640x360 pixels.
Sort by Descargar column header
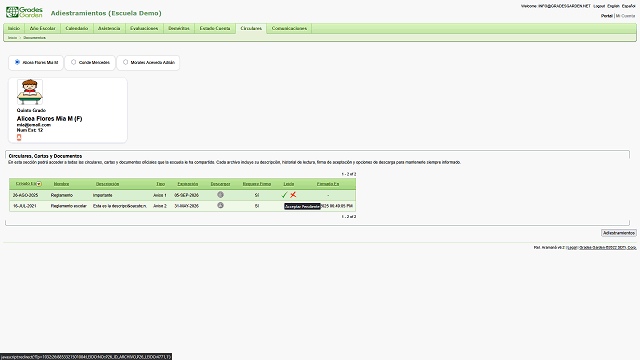point(220,184)
